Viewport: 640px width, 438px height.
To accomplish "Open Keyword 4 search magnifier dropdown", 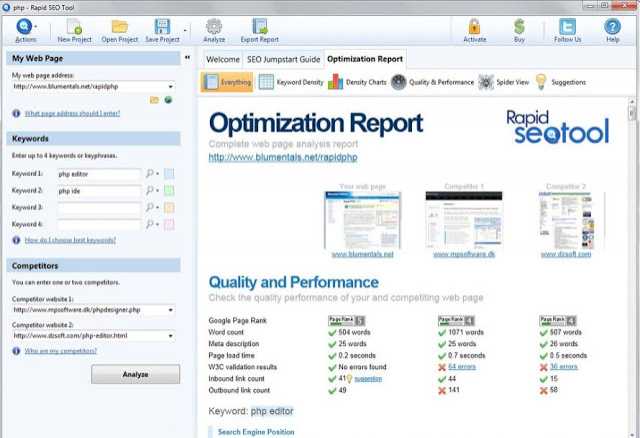I will pos(152,224).
